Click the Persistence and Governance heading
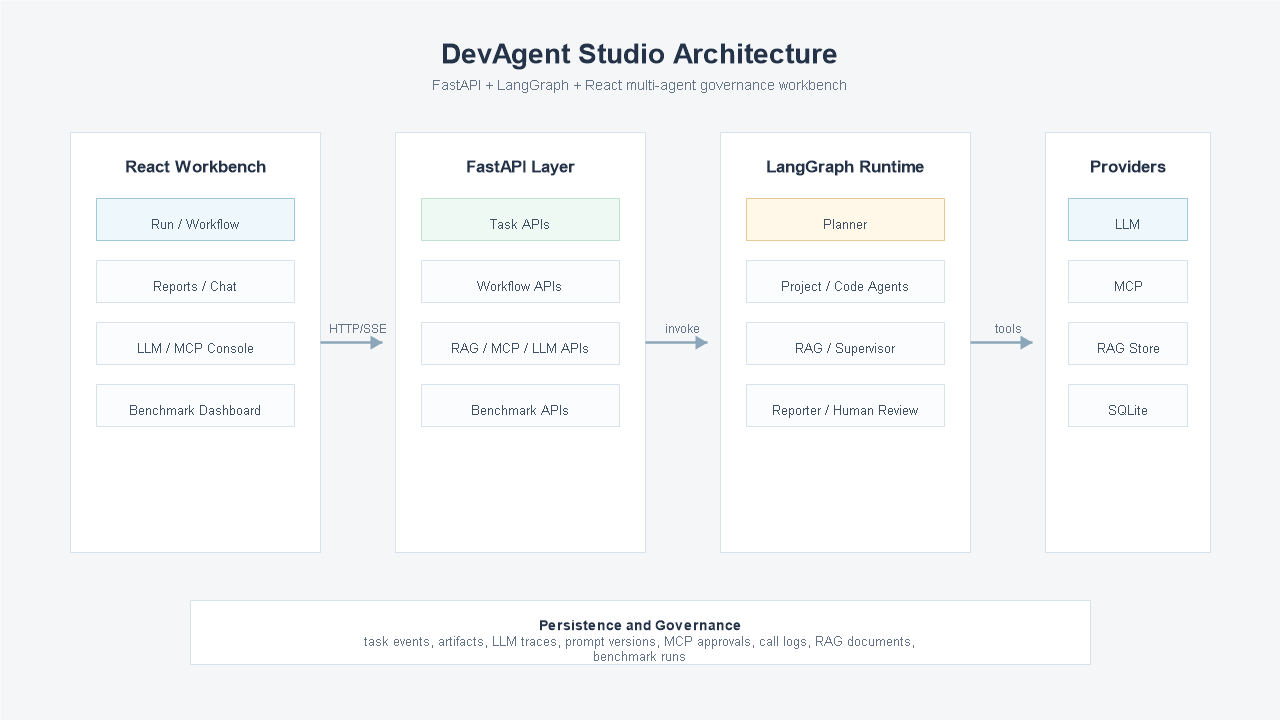Screen dimensions: 1280x720 coord(640,625)
